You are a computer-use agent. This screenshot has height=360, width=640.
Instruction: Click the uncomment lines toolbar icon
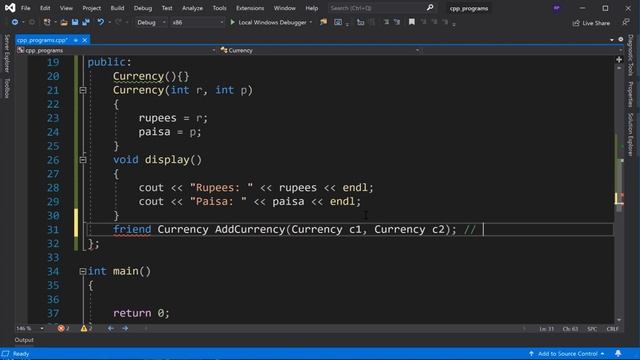(397, 22)
